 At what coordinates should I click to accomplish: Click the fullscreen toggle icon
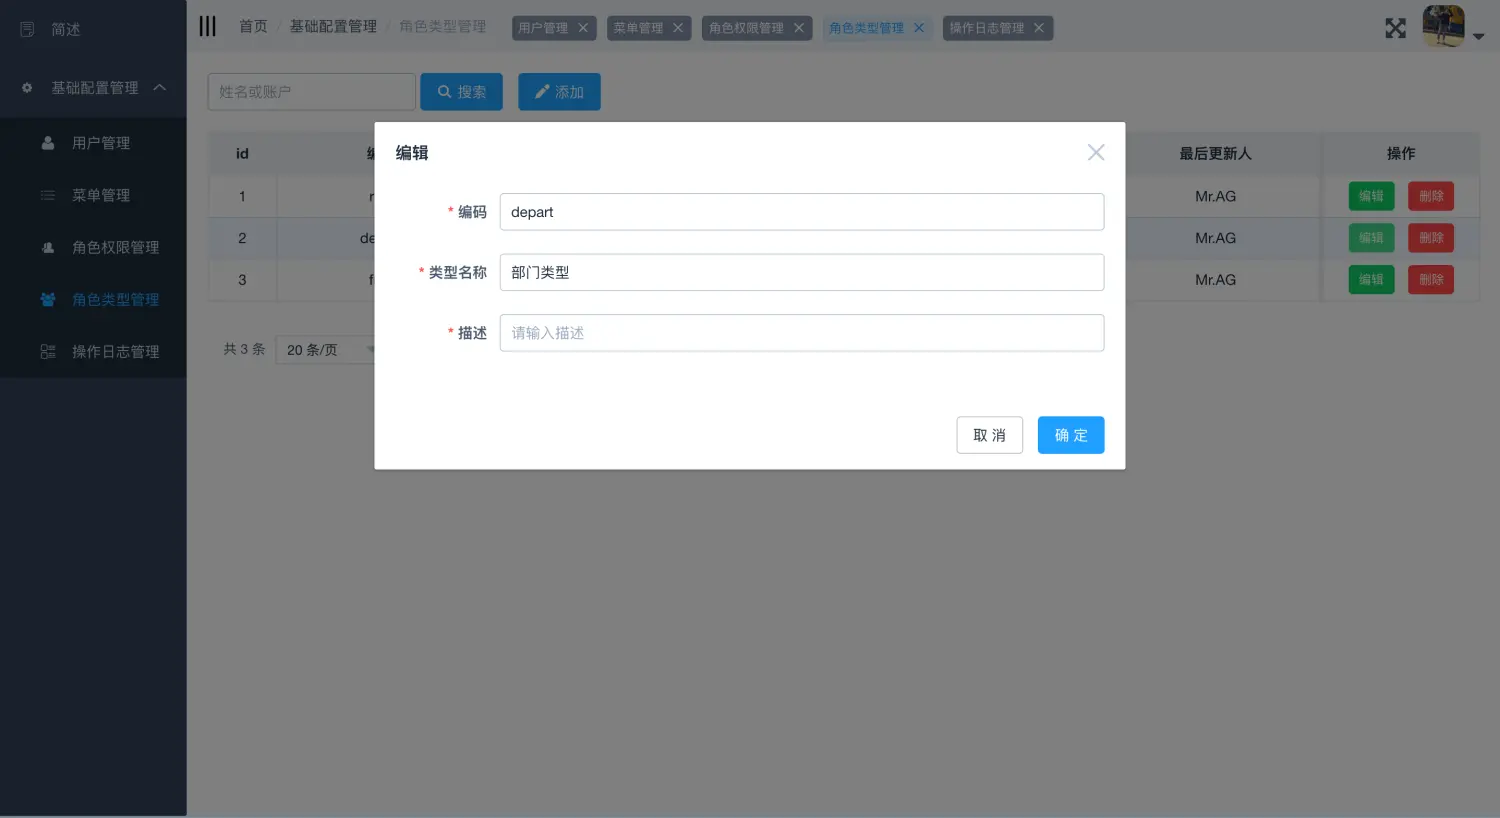(1395, 28)
